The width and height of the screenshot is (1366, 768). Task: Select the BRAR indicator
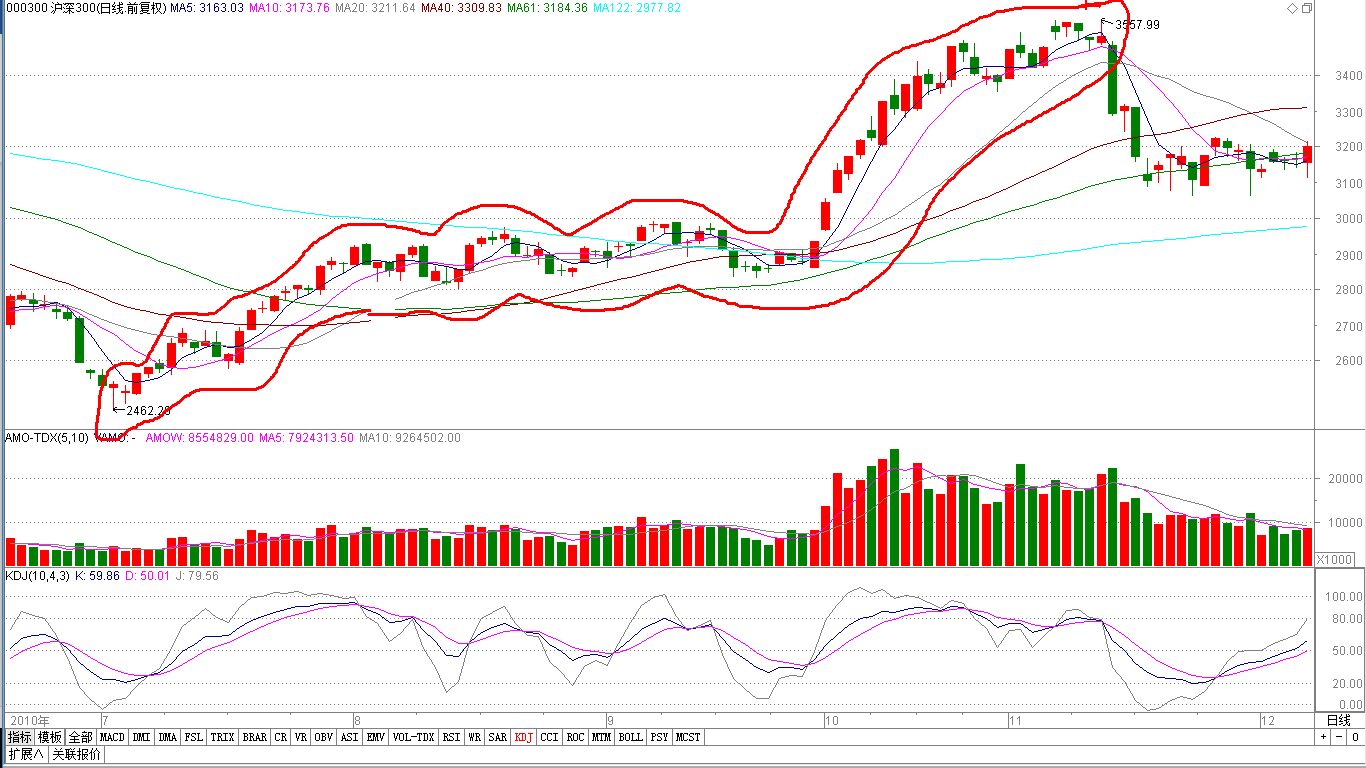click(x=255, y=737)
